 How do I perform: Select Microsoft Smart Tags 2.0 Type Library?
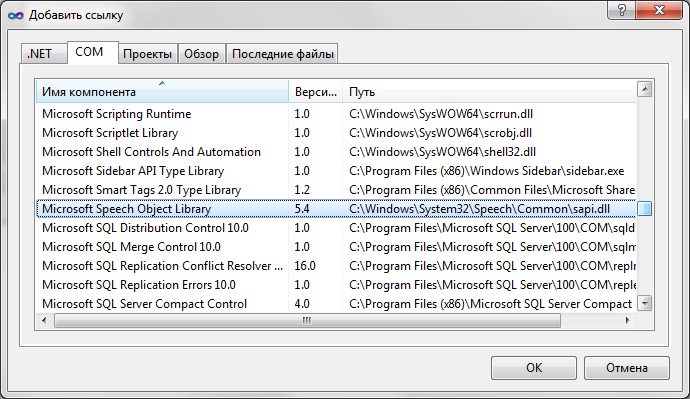(x=336, y=190)
